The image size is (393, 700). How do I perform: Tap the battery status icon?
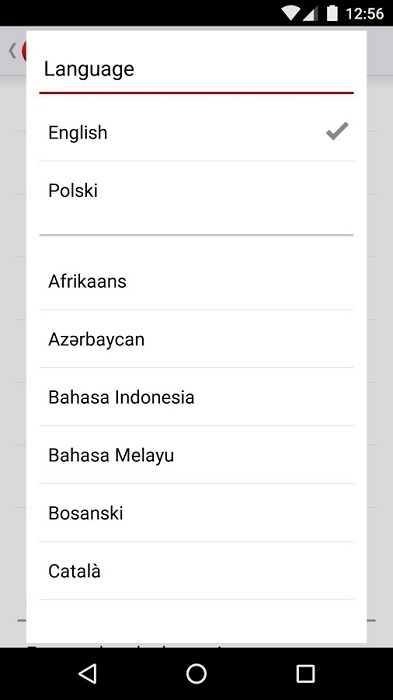[x=332, y=13]
